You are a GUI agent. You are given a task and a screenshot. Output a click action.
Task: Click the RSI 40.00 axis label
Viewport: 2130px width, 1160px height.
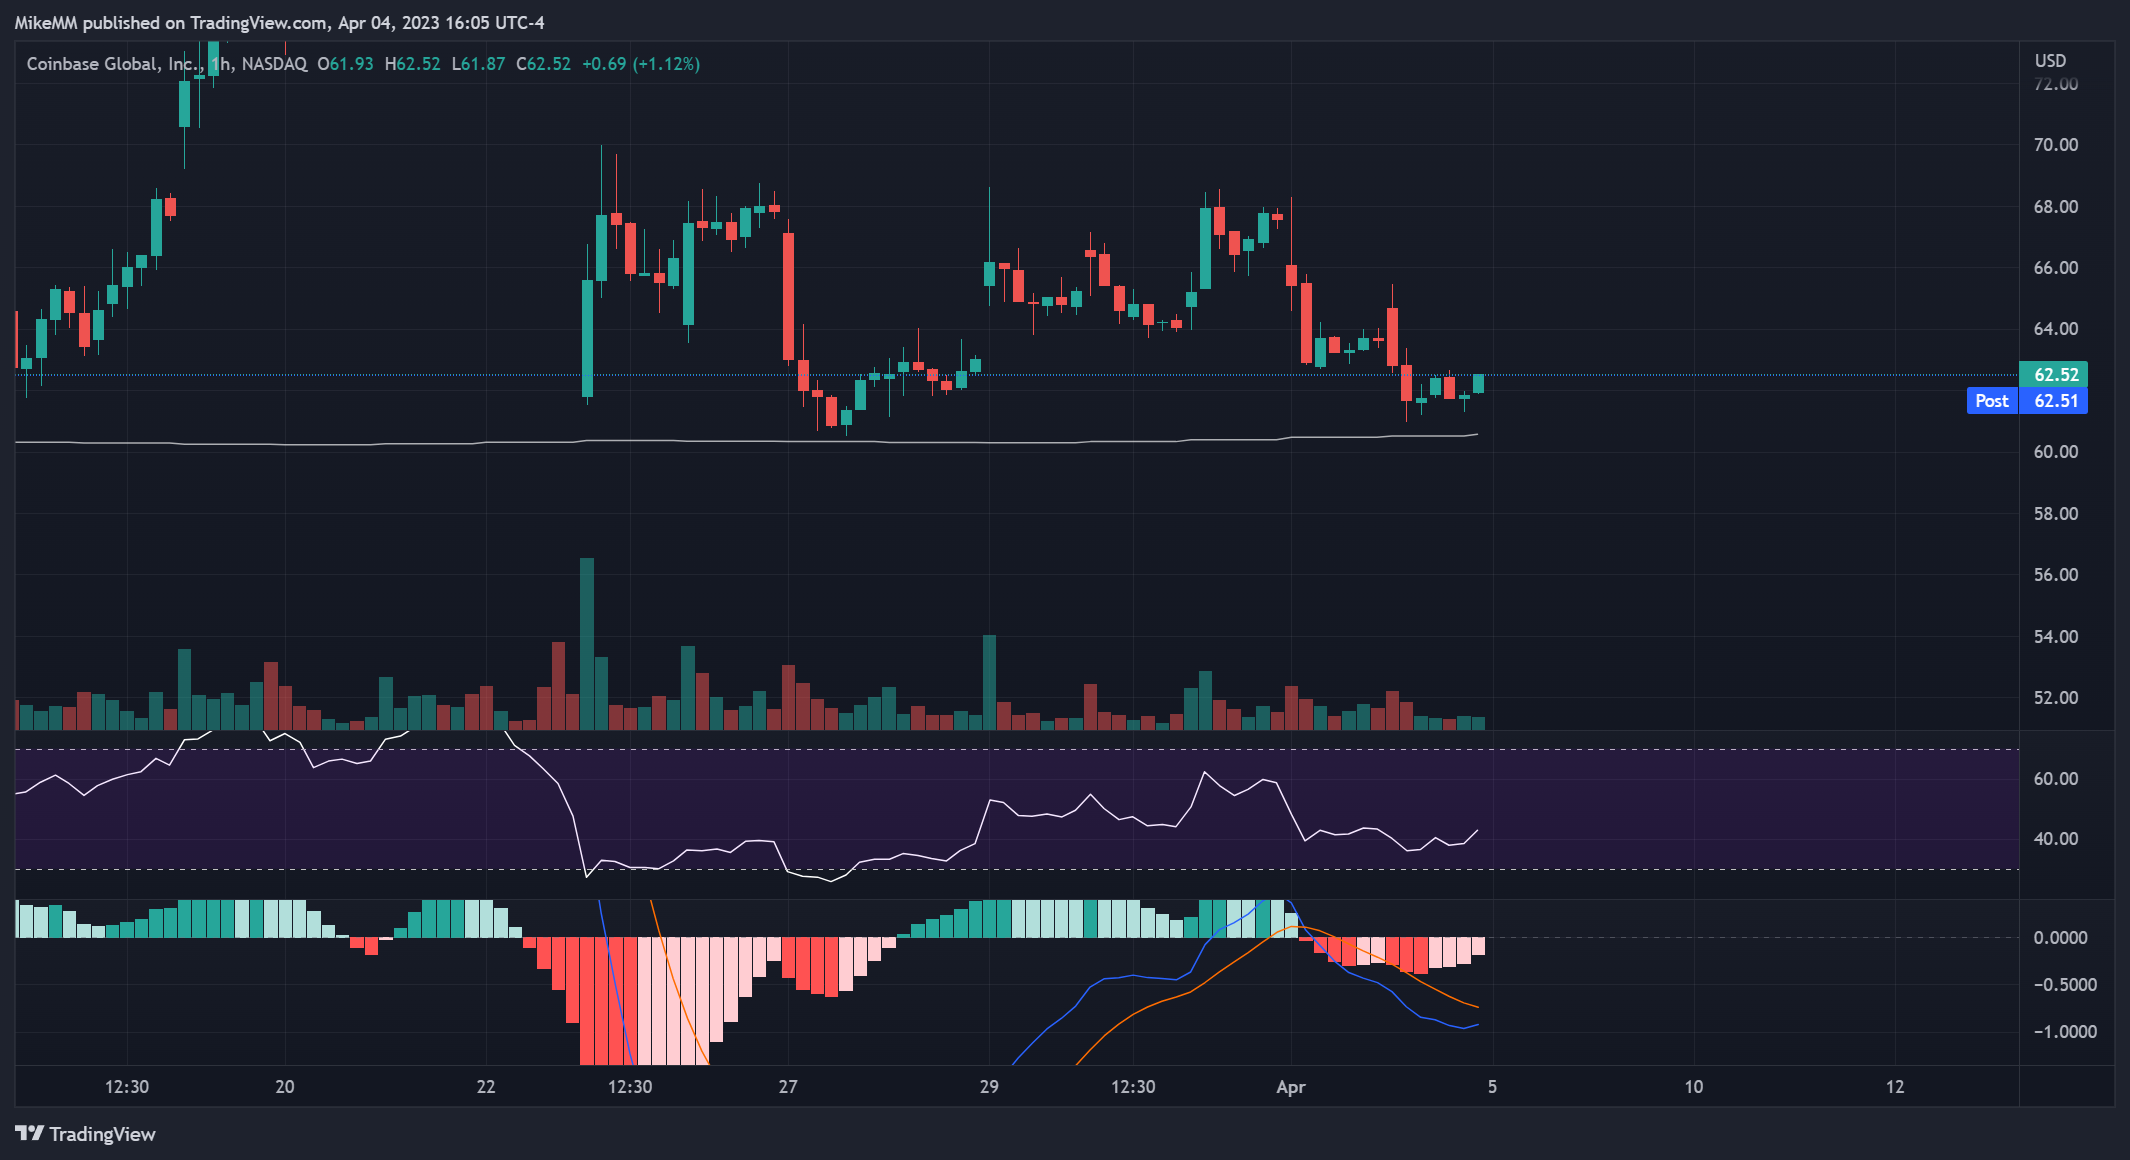click(x=2056, y=839)
